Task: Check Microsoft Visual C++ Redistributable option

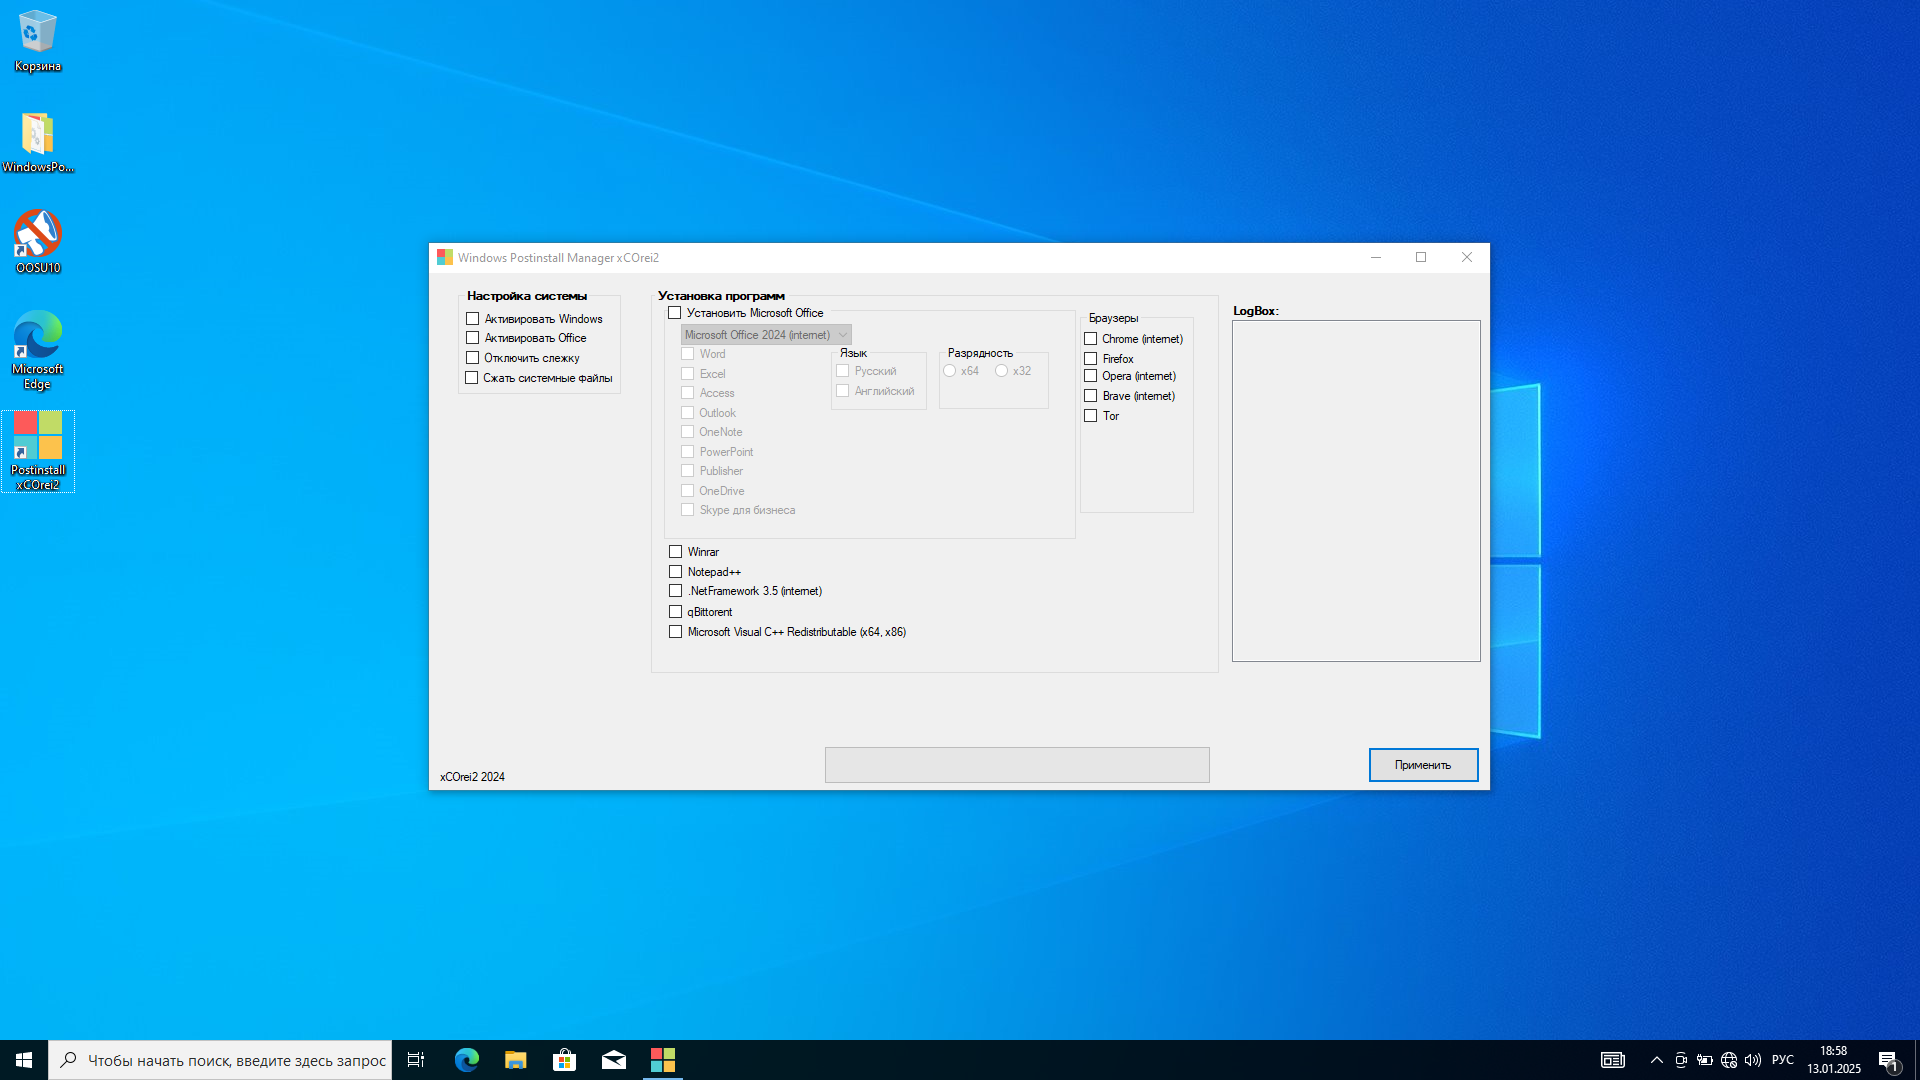Action: (x=676, y=632)
